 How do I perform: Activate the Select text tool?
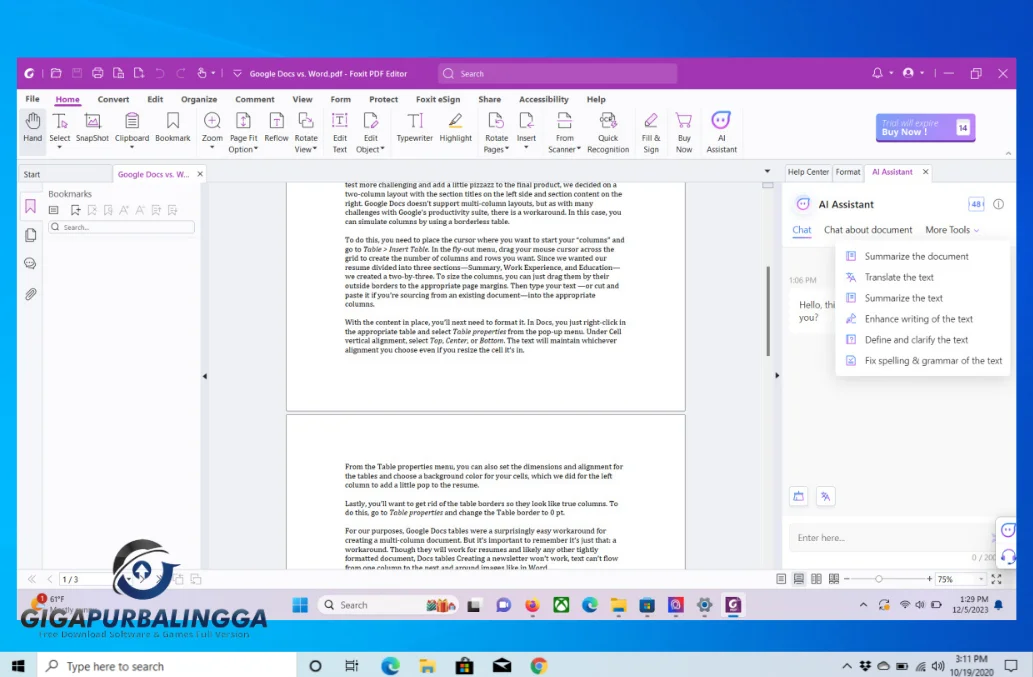click(59, 130)
